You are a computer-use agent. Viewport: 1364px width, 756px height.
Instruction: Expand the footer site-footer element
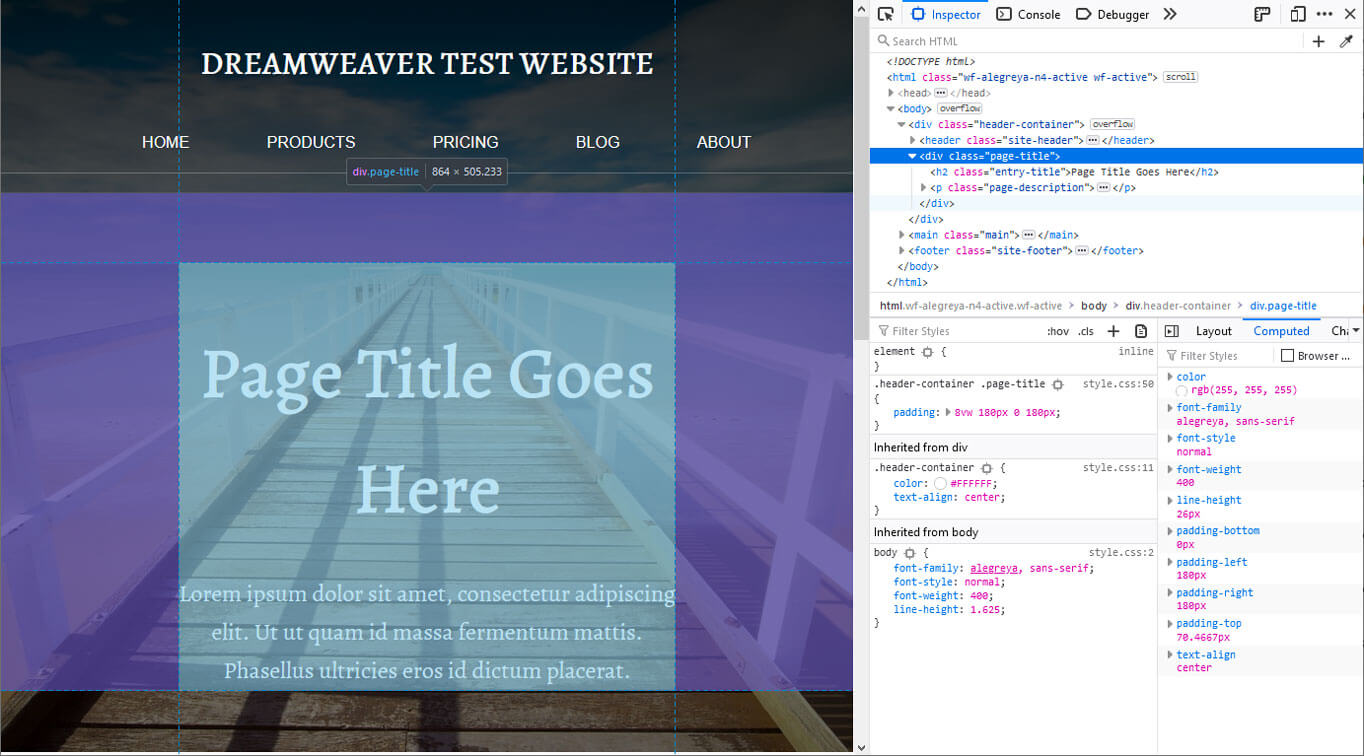point(901,250)
